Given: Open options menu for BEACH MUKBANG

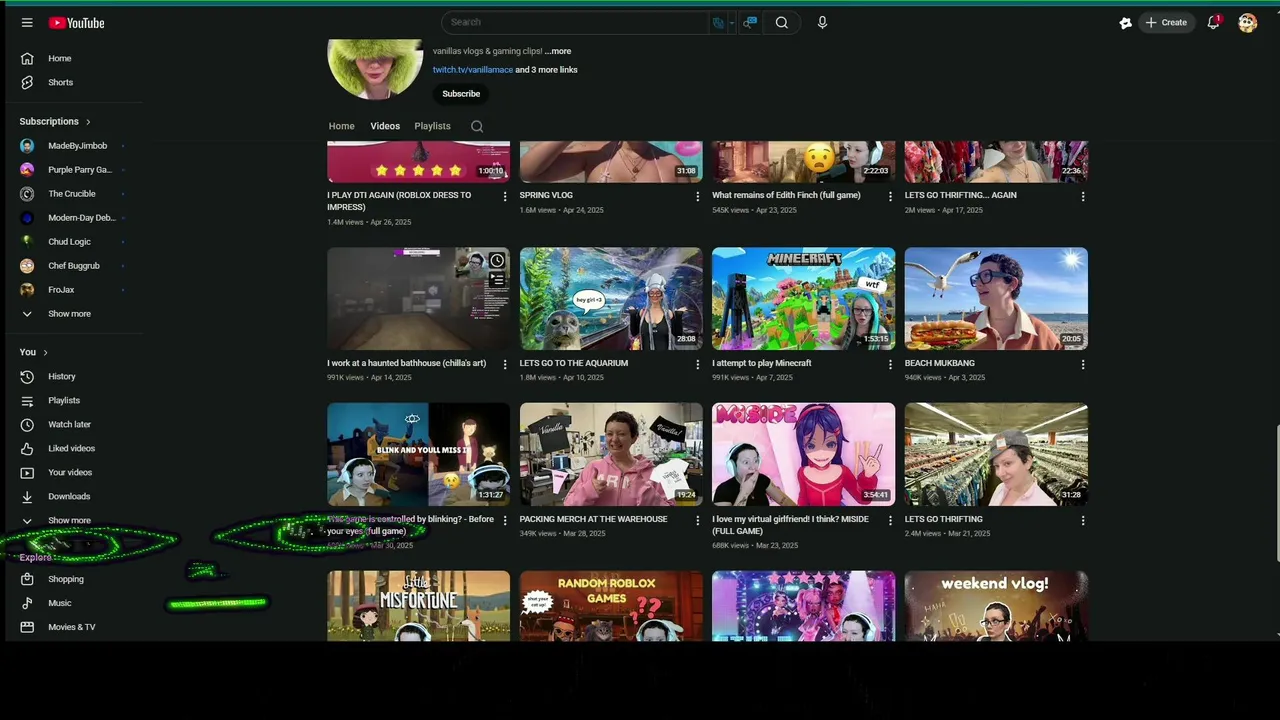Looking at the screenshot, I should click(1082, 365).
